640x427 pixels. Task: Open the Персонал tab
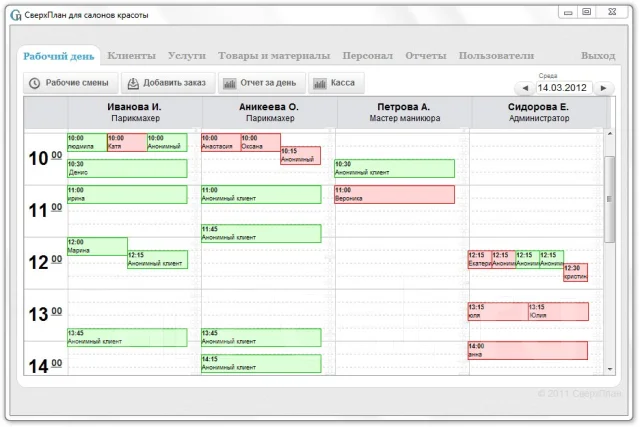coord(367,56)
